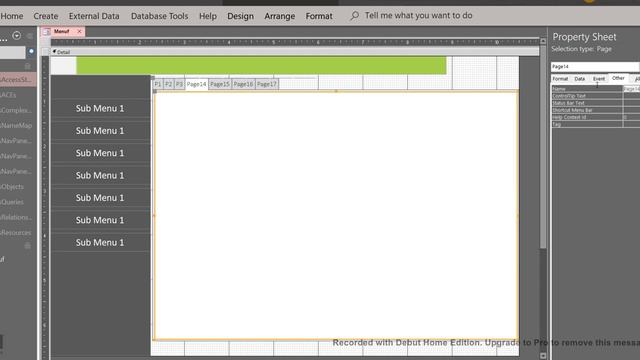
Task: Click the Tag property row
Action: pos(596,124)
